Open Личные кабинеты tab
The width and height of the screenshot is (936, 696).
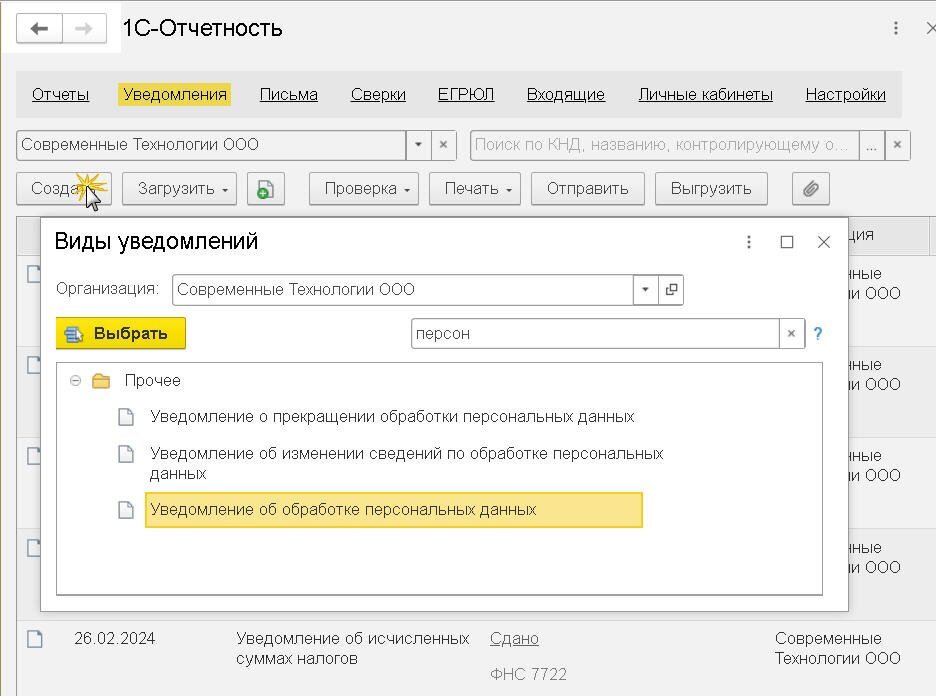point(705,94)
